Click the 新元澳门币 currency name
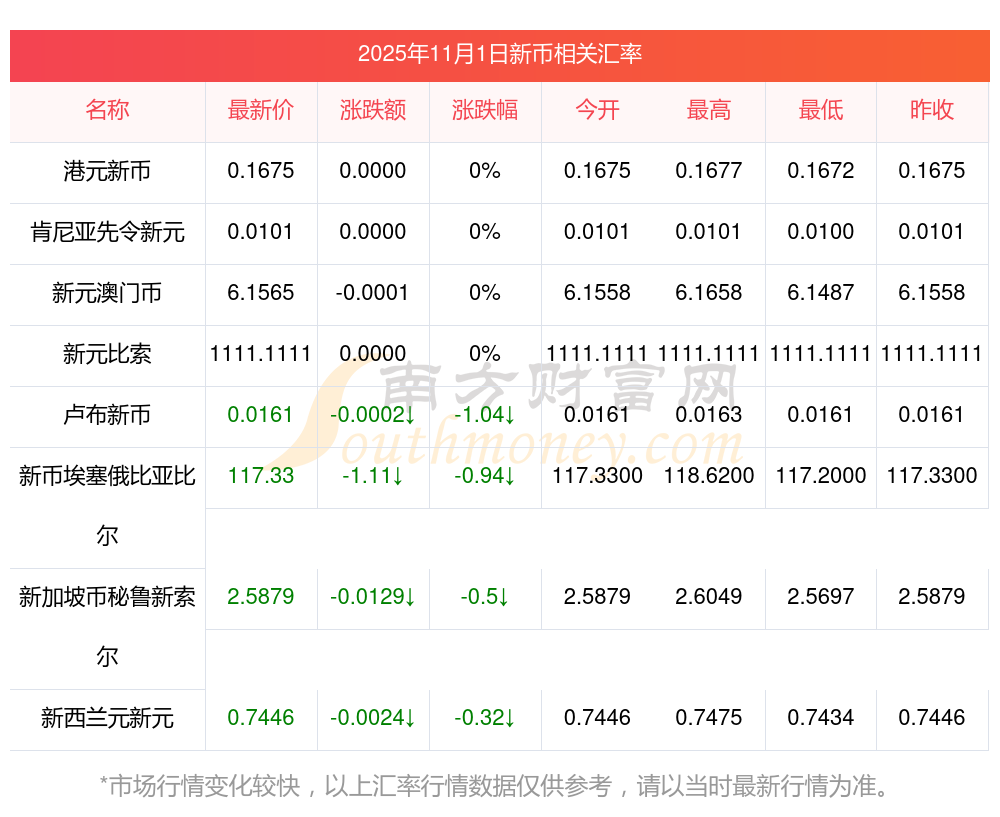 point(107,293)
